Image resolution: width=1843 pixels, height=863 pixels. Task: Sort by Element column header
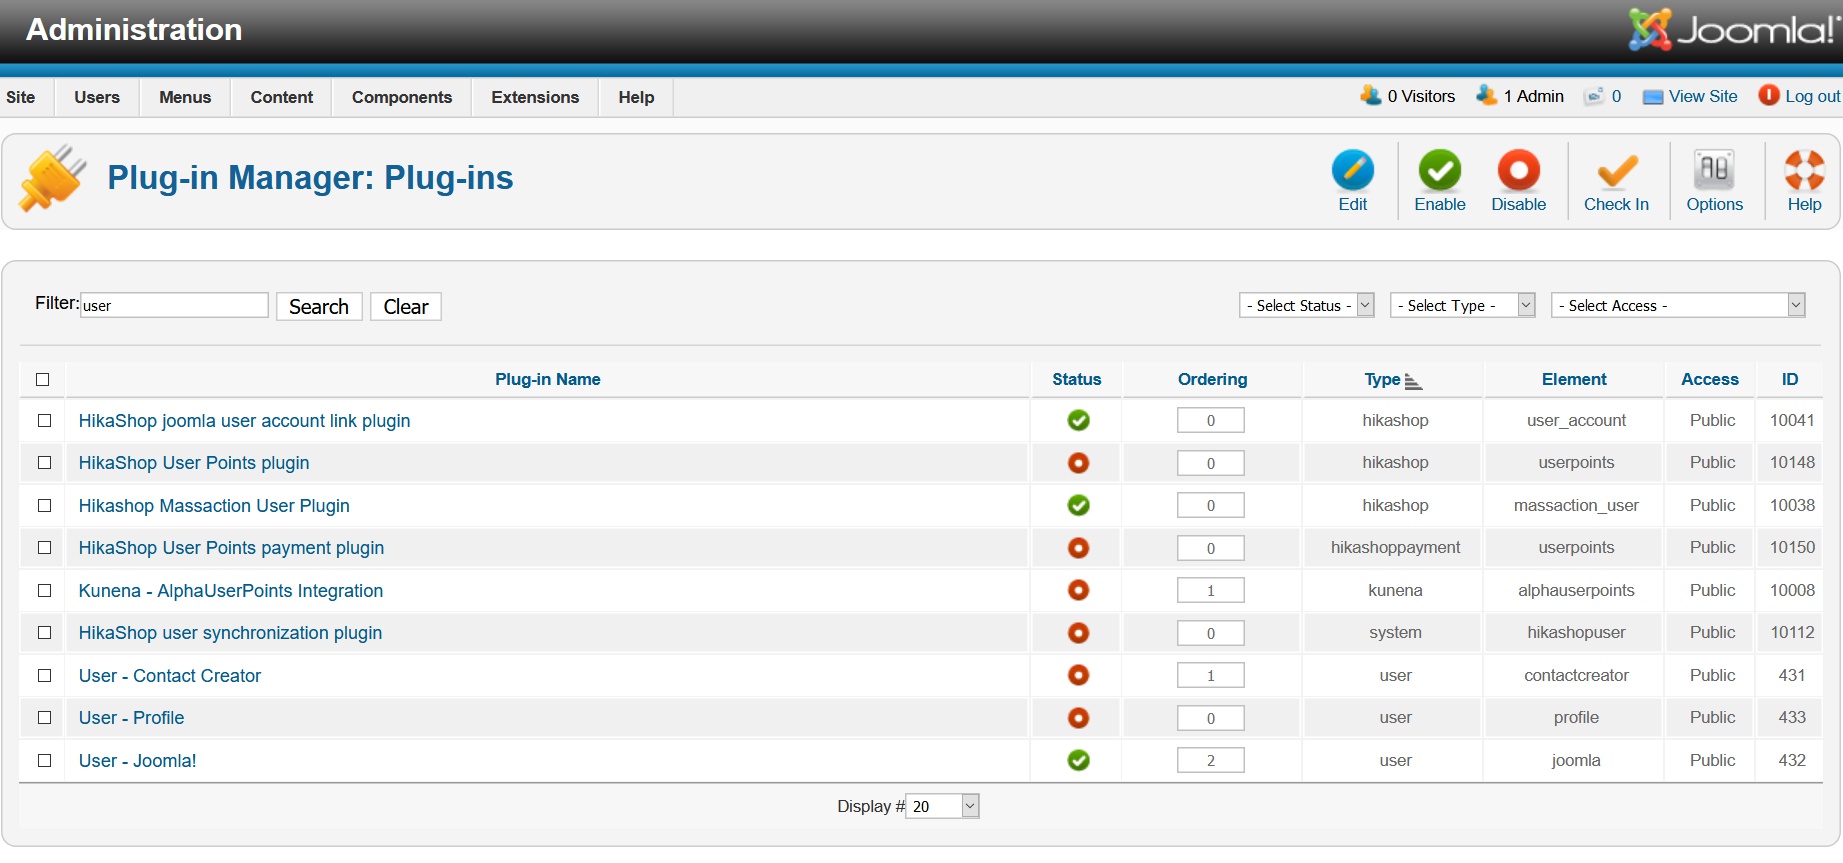tap(1574, 379)
